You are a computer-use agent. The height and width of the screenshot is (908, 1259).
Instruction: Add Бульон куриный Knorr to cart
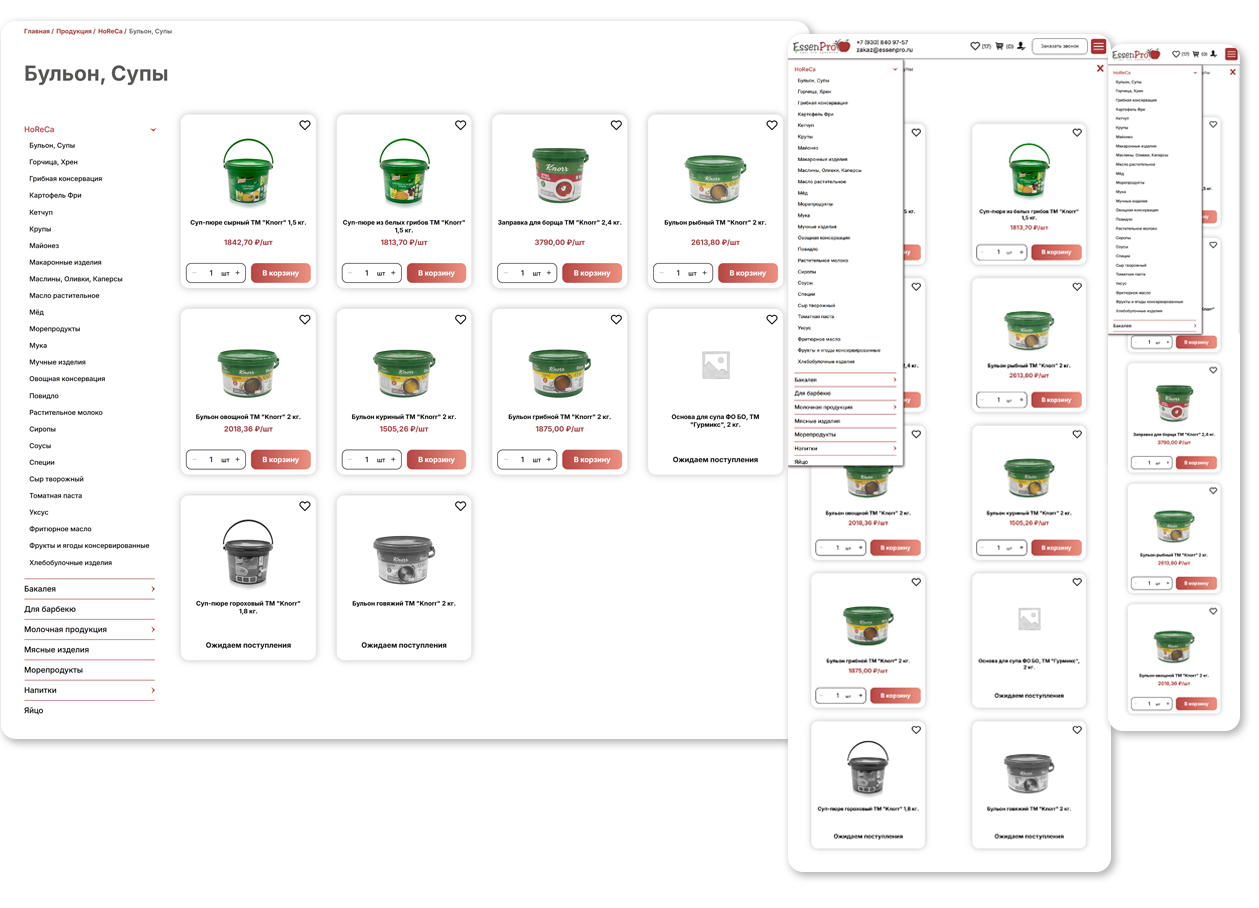tap(436, 460)
